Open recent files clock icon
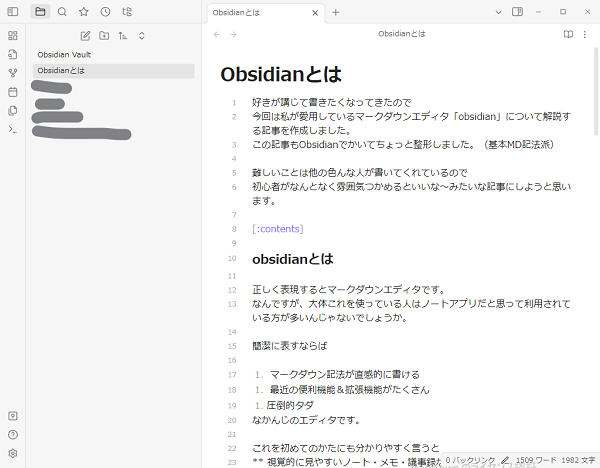Image resolution: width=600 pixels, height=468 pixels. pos(105,12)
